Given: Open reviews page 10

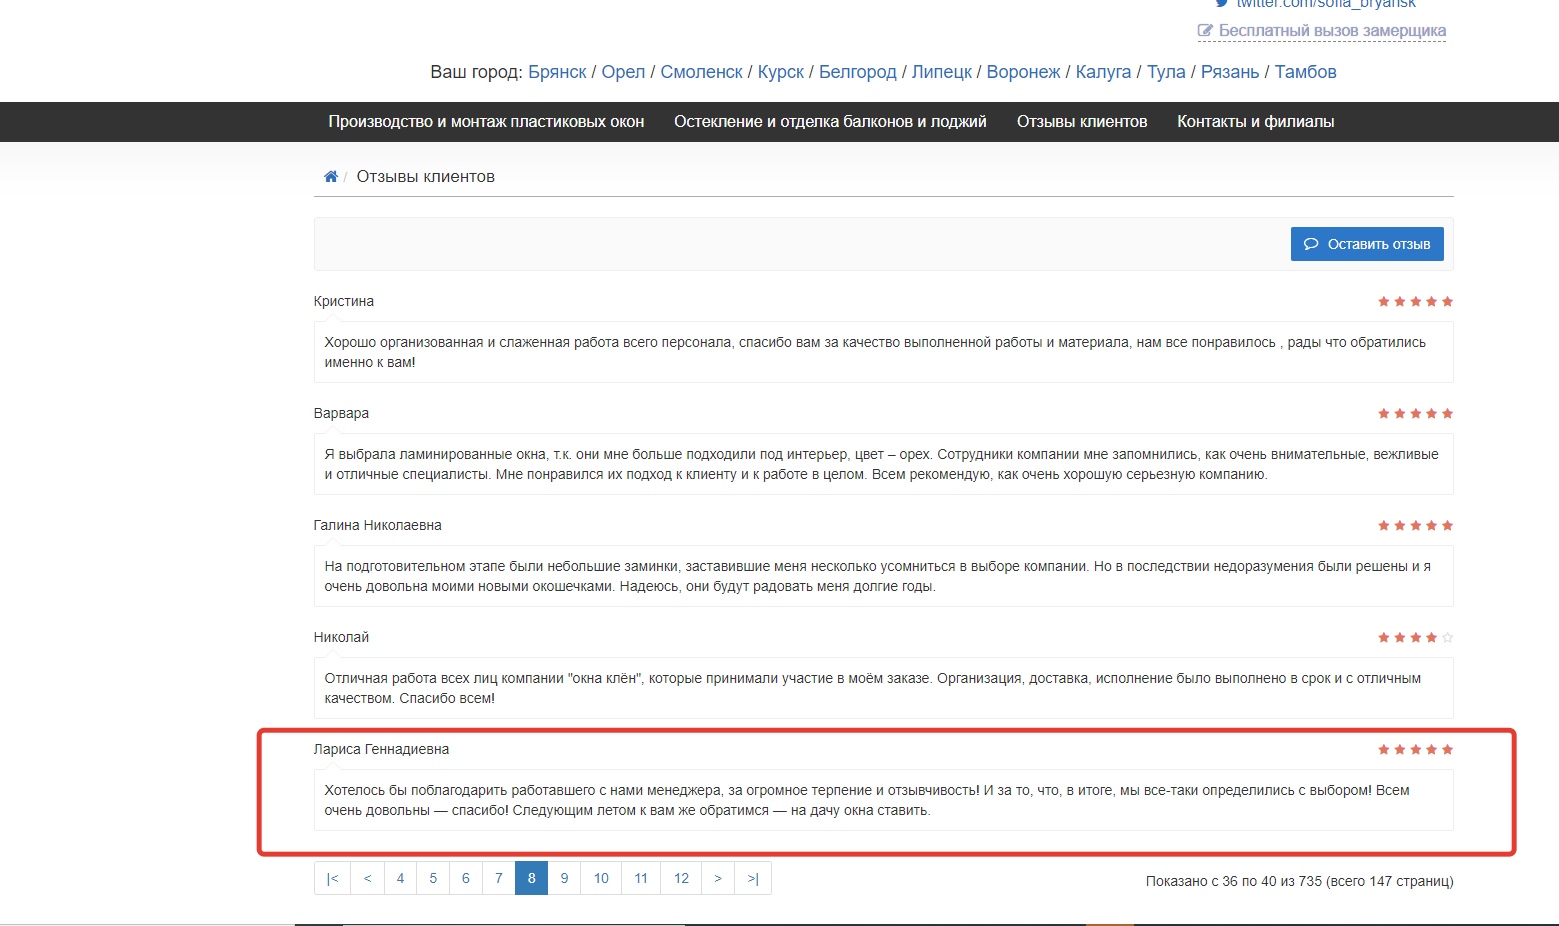Looking at the screenshot, I should 601,878.
